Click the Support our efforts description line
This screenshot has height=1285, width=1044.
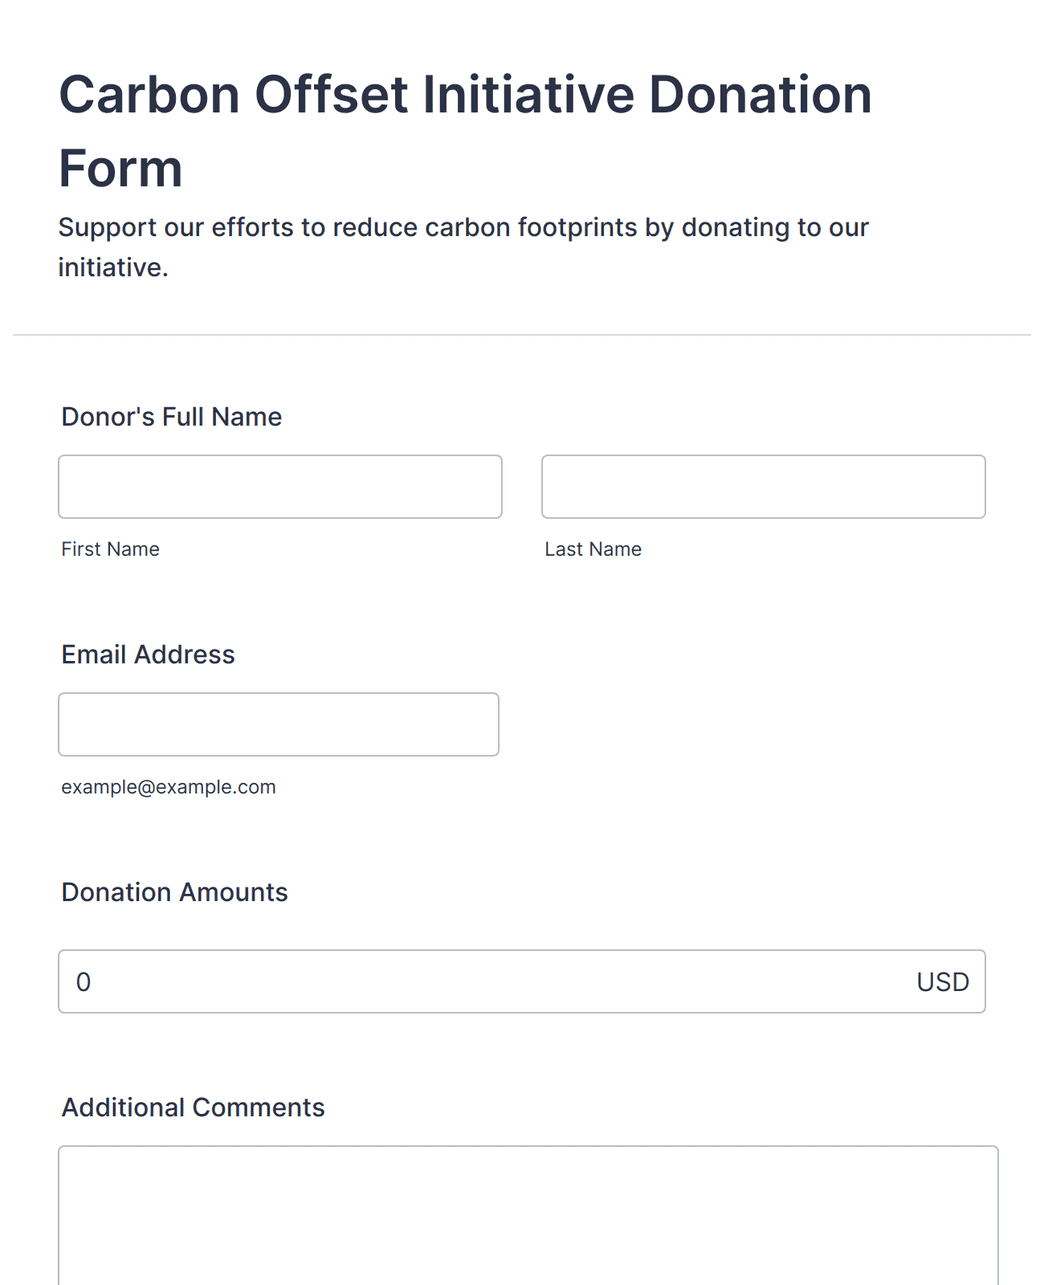(463, 228)
